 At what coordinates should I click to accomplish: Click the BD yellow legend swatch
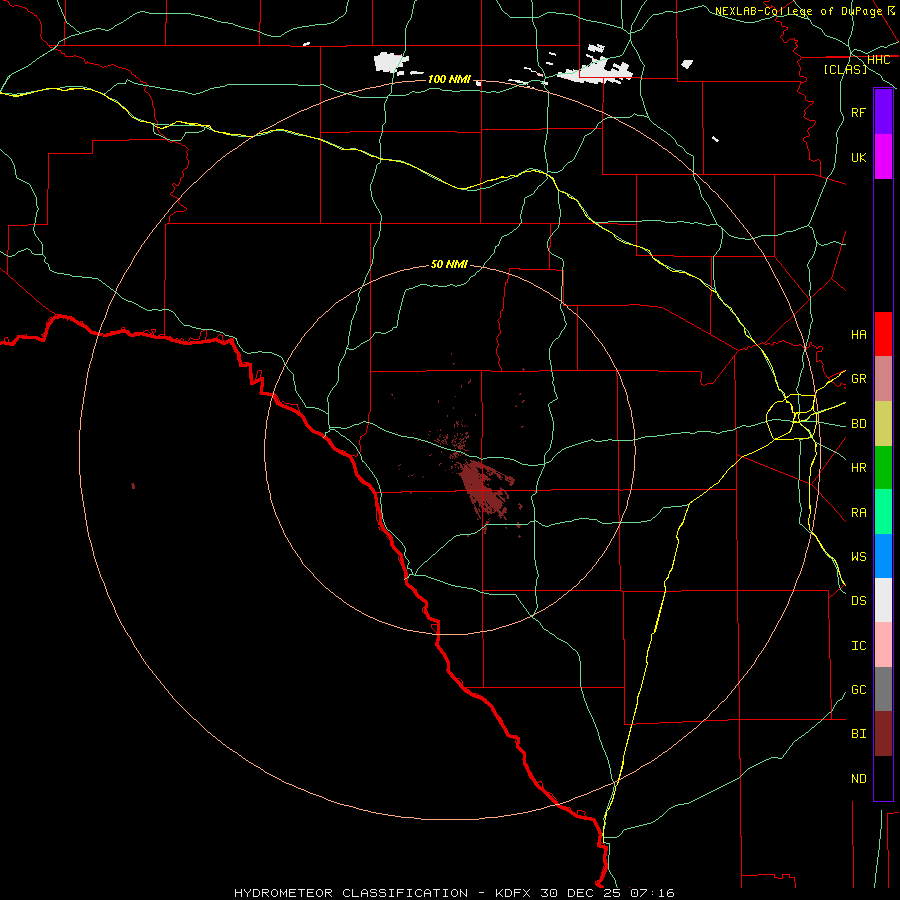pyautogui.click(x=883, y=423)
